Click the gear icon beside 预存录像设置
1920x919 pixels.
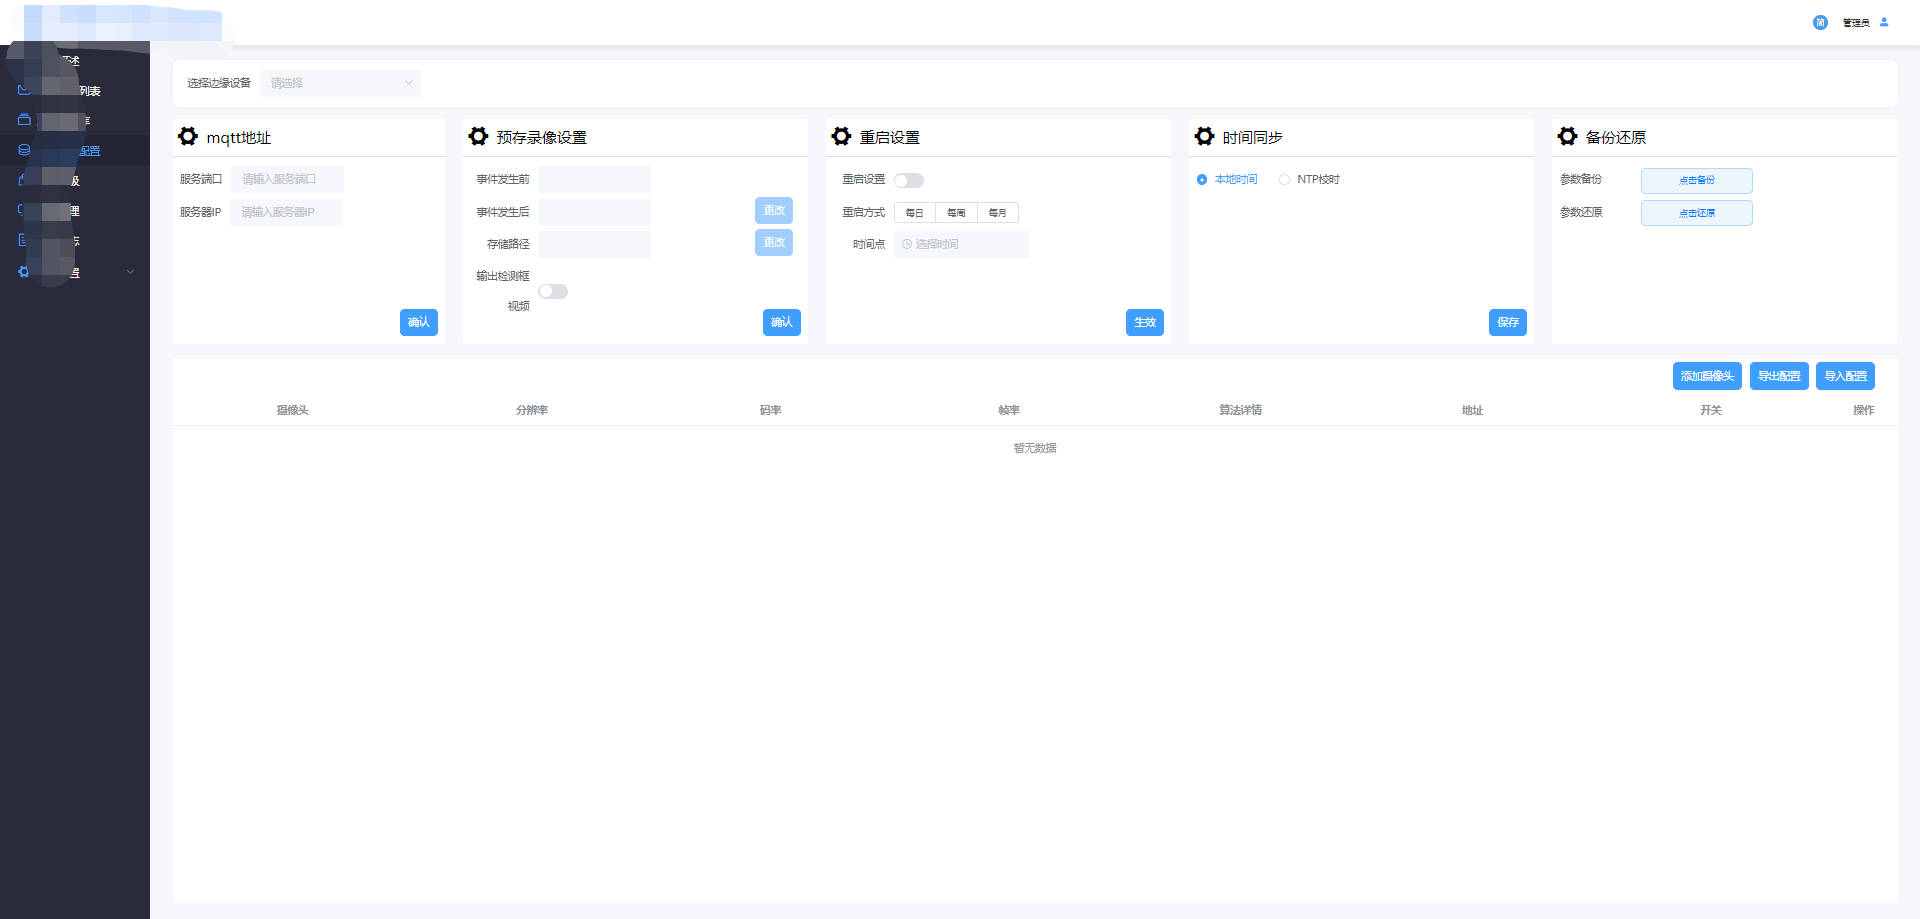479,136
